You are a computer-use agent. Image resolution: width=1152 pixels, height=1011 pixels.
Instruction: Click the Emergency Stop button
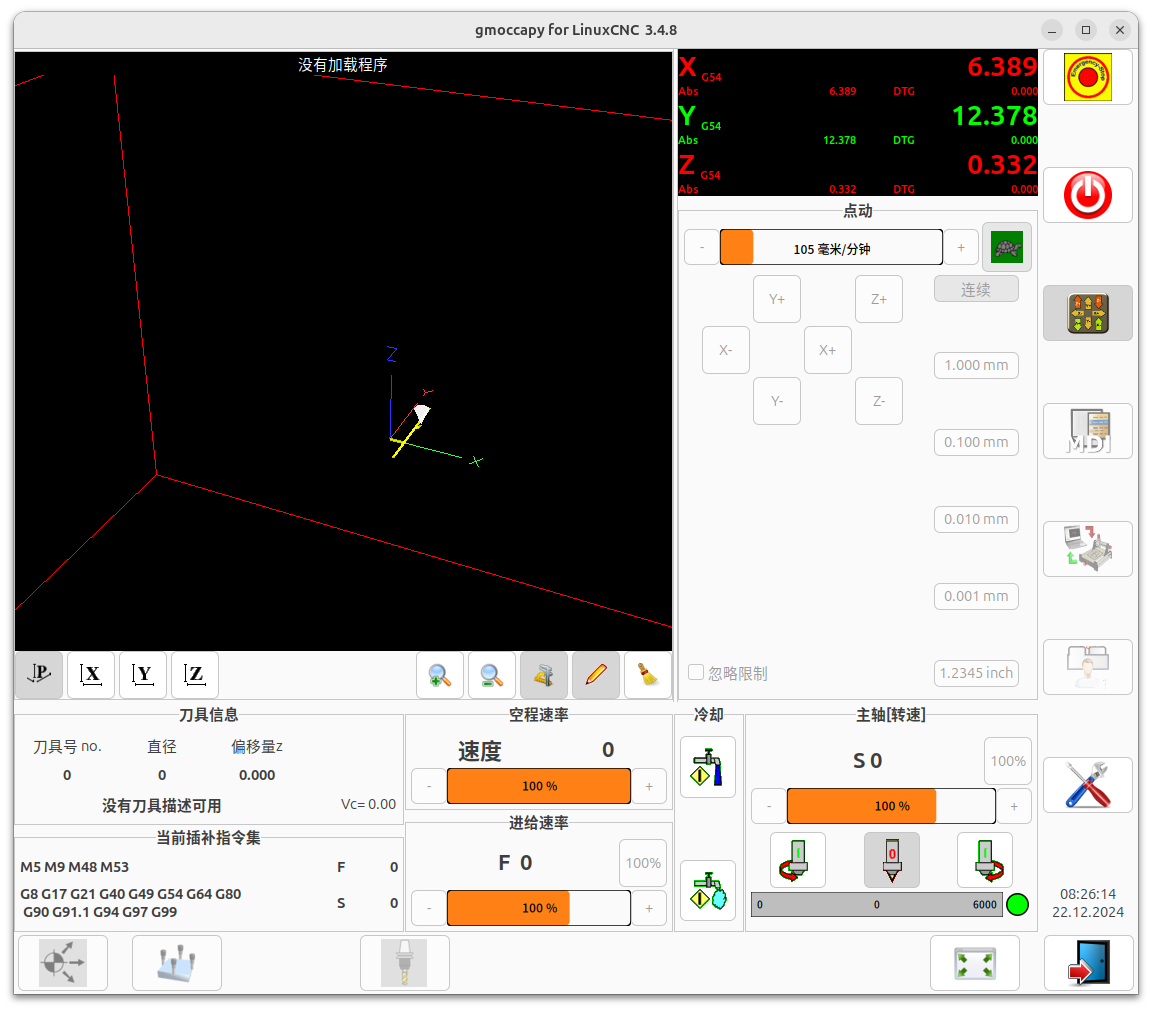[x=1087, y=77]
